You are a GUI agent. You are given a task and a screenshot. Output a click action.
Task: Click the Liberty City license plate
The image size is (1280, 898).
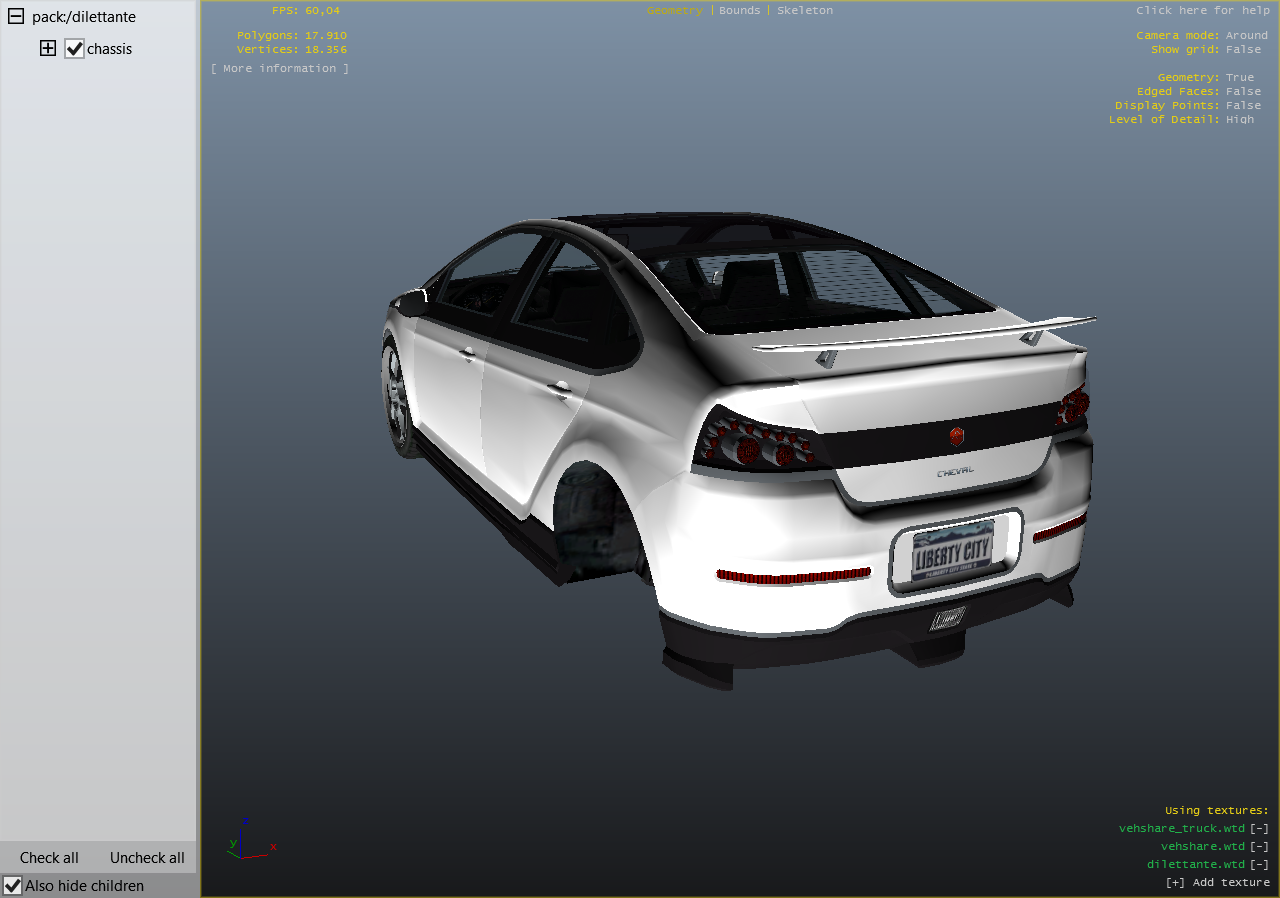pos(953,550)
